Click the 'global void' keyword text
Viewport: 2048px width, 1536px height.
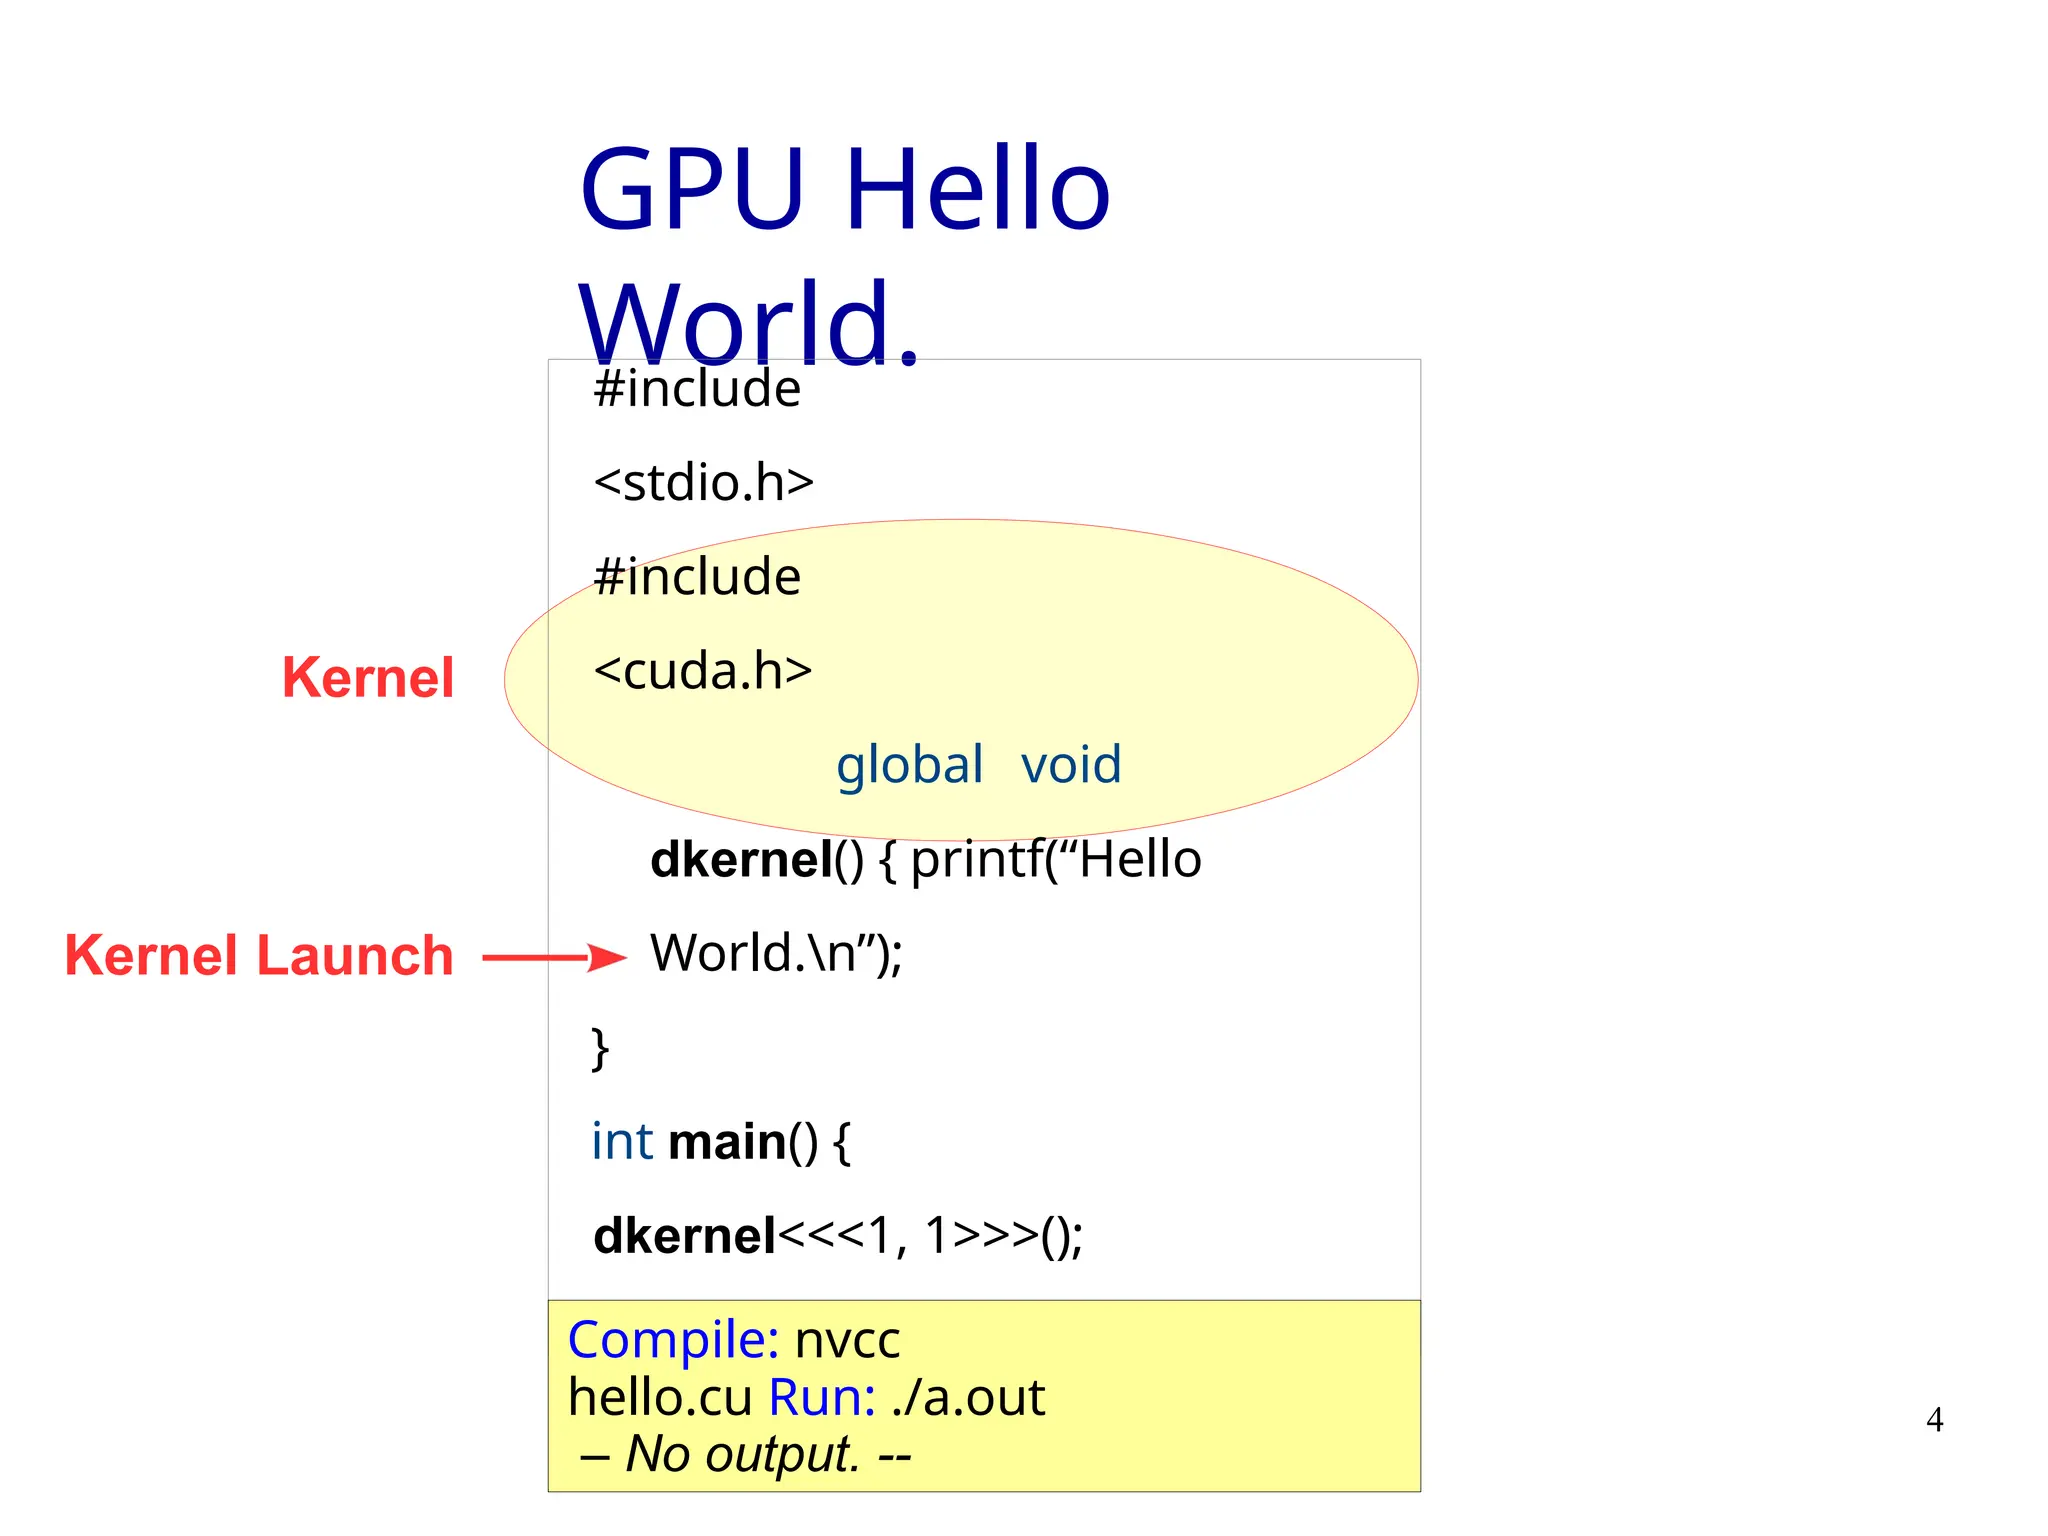pos(979,765)
